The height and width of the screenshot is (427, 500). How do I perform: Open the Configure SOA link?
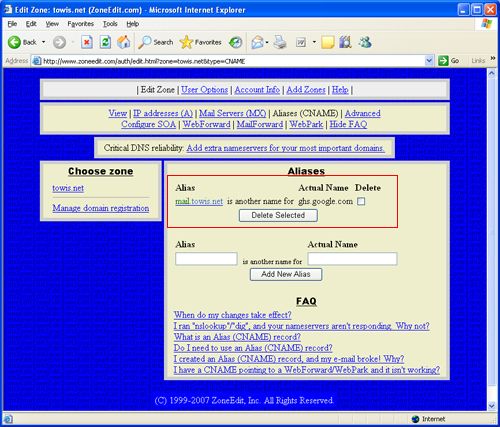click(x=149, y=124)
